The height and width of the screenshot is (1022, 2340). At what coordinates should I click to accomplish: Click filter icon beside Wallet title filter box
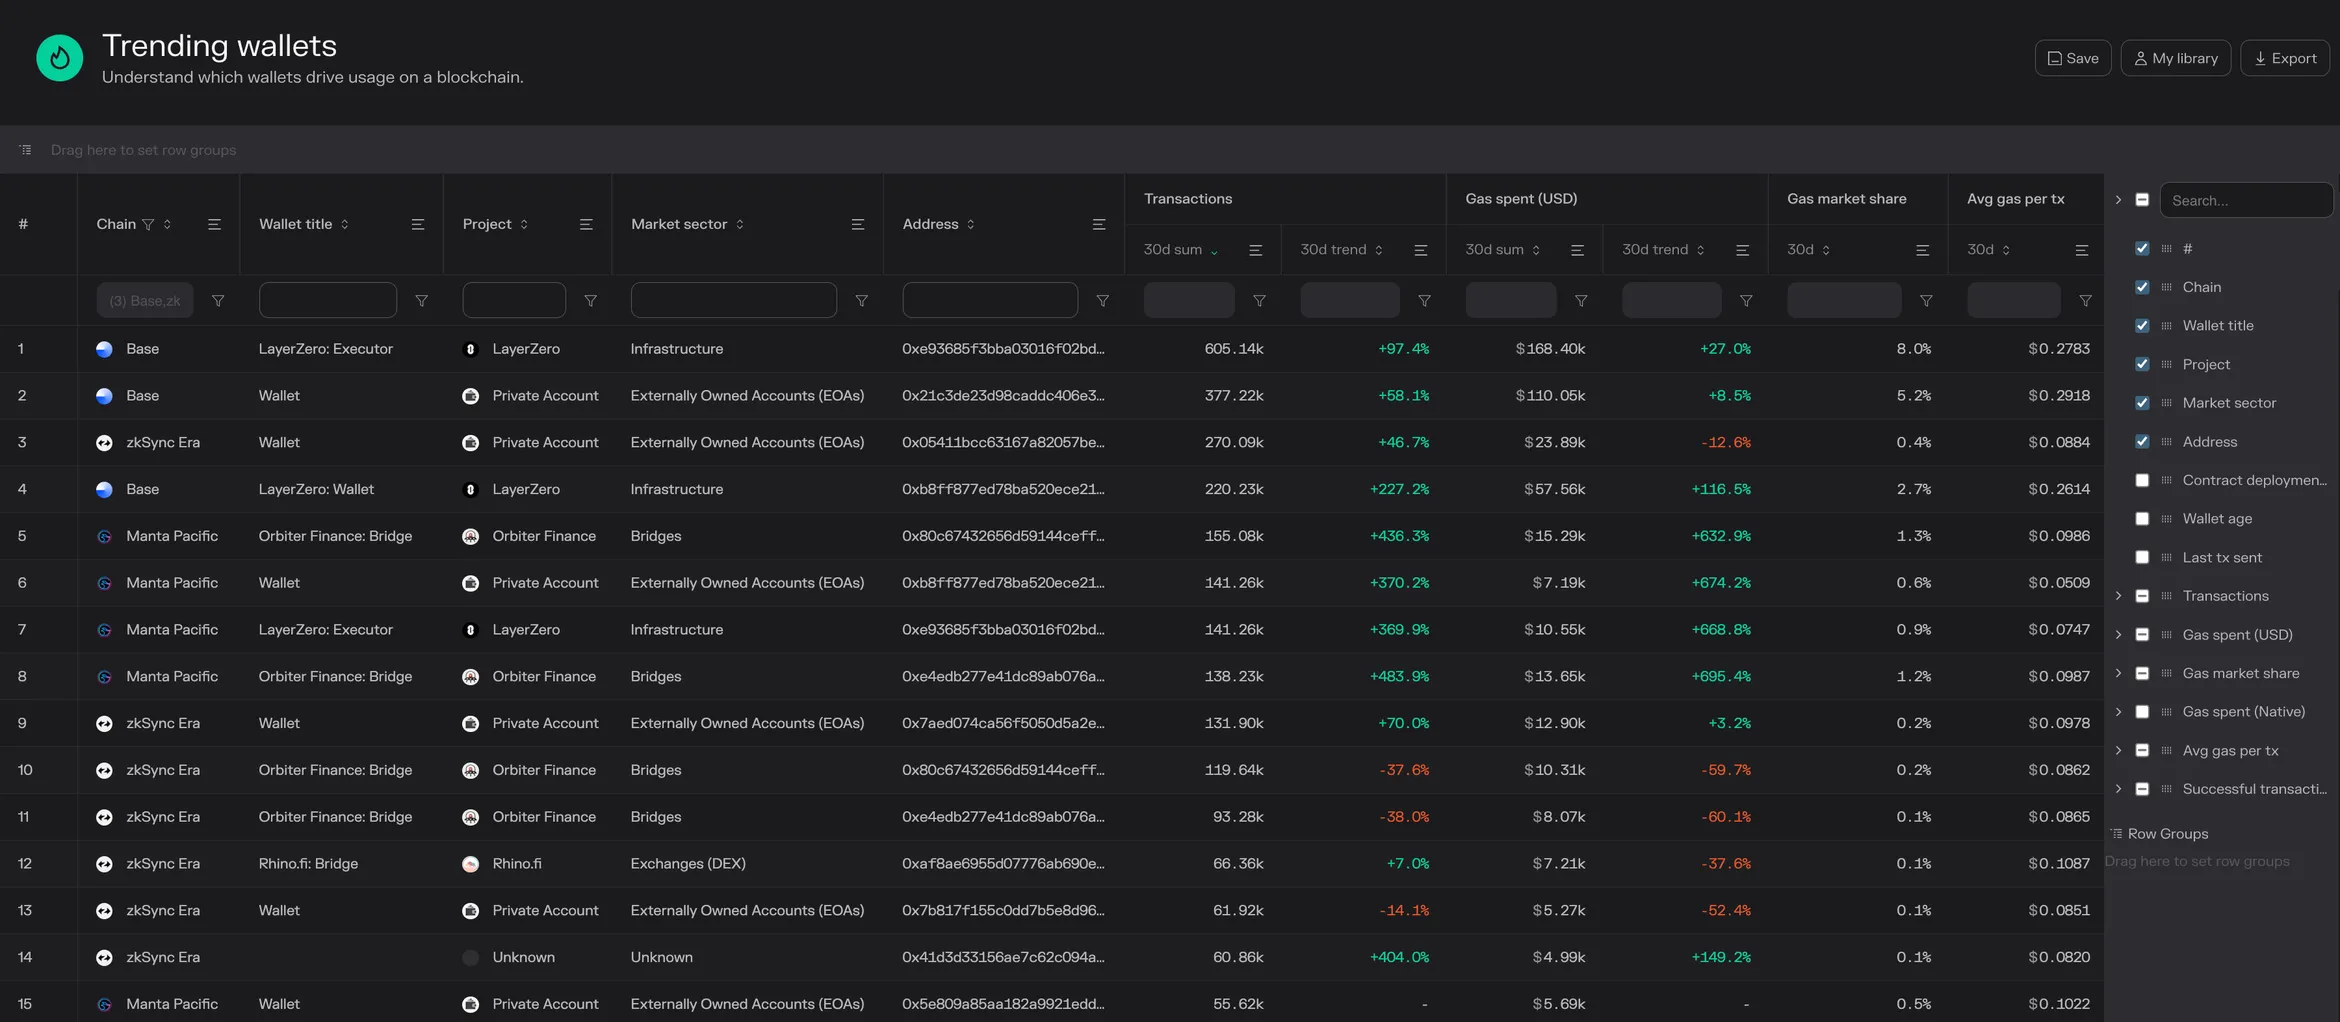coord(422,301)
